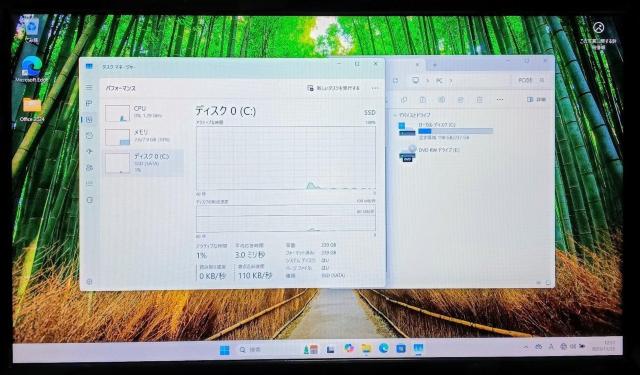Viewport: 640px width, 375px height.
Task: Open Task Manager settings gear
Action: 89,282
